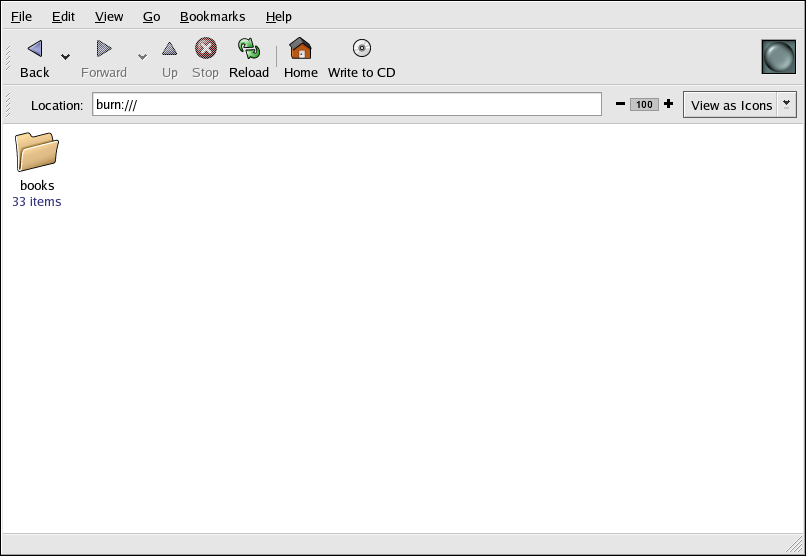Viewport: 806px width, 556px height.
Task: Reset zoom with the 100 button
Action: click(x=644, y=105)
